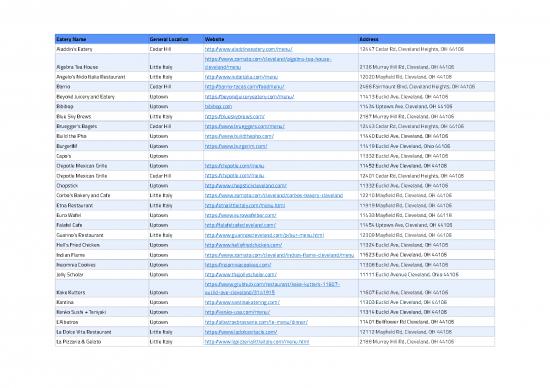Select the 'Indian Flame' name cell

tap(102, 255)
